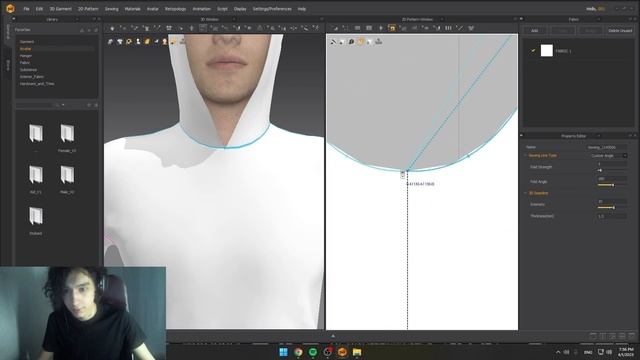Open the File menu

pos(27,9)
